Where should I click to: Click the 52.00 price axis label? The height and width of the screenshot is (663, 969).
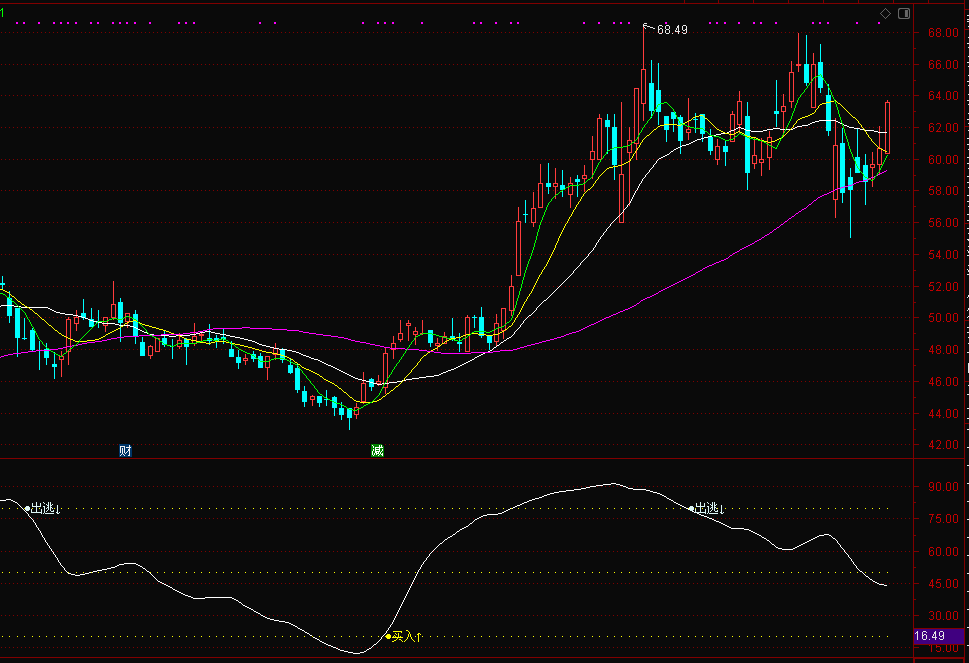pyautogui.click(x=943, y=287)
